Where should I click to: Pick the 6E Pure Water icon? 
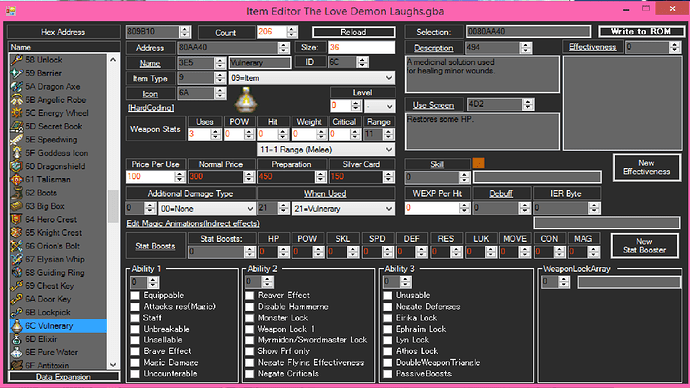[x=17, y=352]
